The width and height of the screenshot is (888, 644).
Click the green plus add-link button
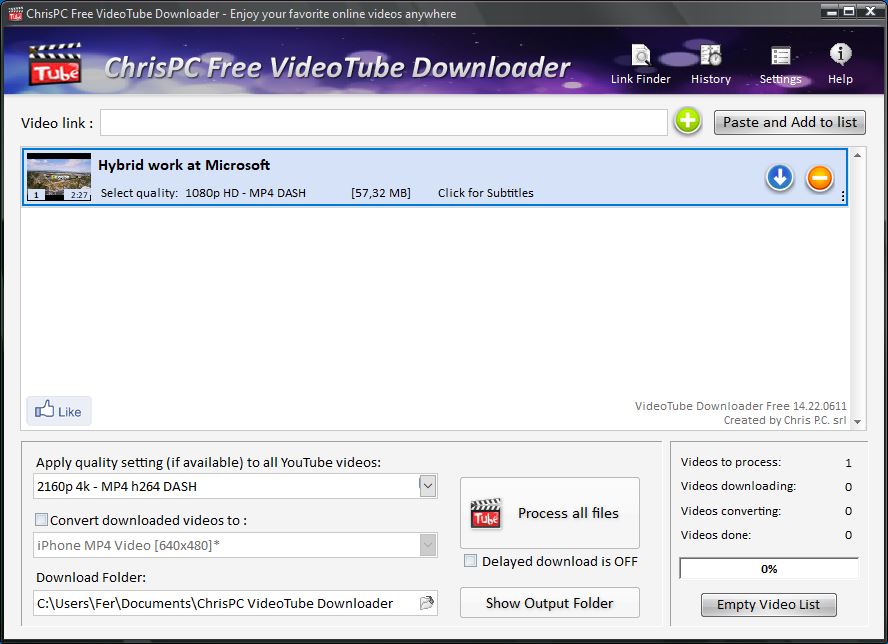[688, 121]
